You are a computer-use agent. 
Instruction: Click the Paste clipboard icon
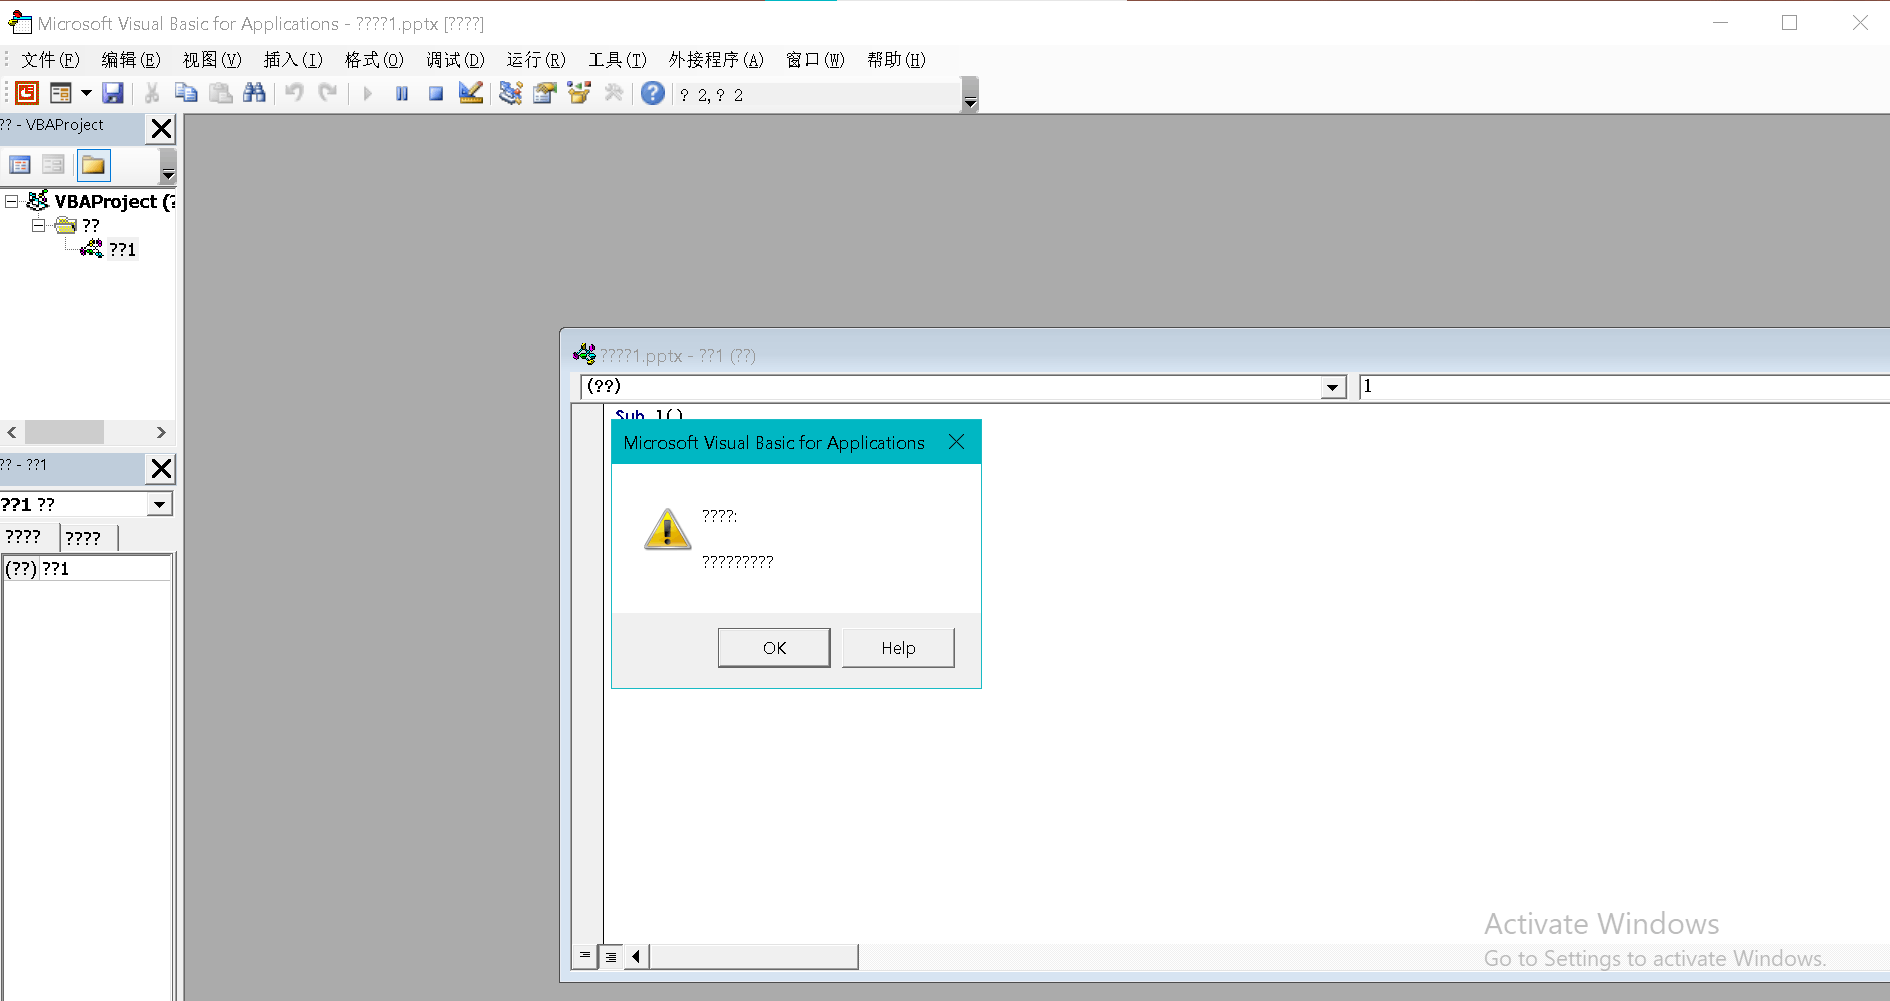click(x=220, y=93)
